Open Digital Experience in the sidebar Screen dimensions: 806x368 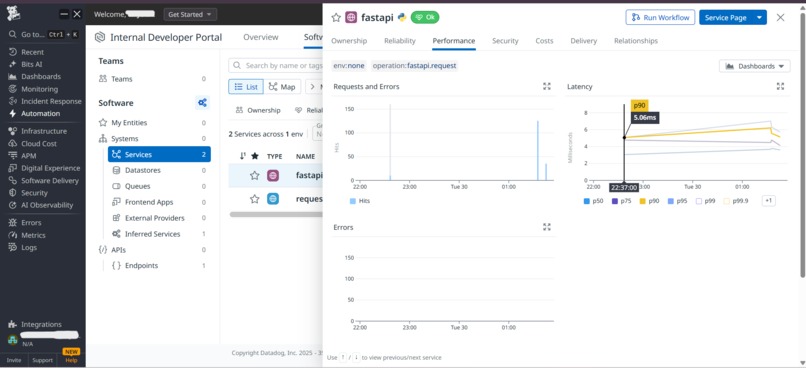click(50, 168)
